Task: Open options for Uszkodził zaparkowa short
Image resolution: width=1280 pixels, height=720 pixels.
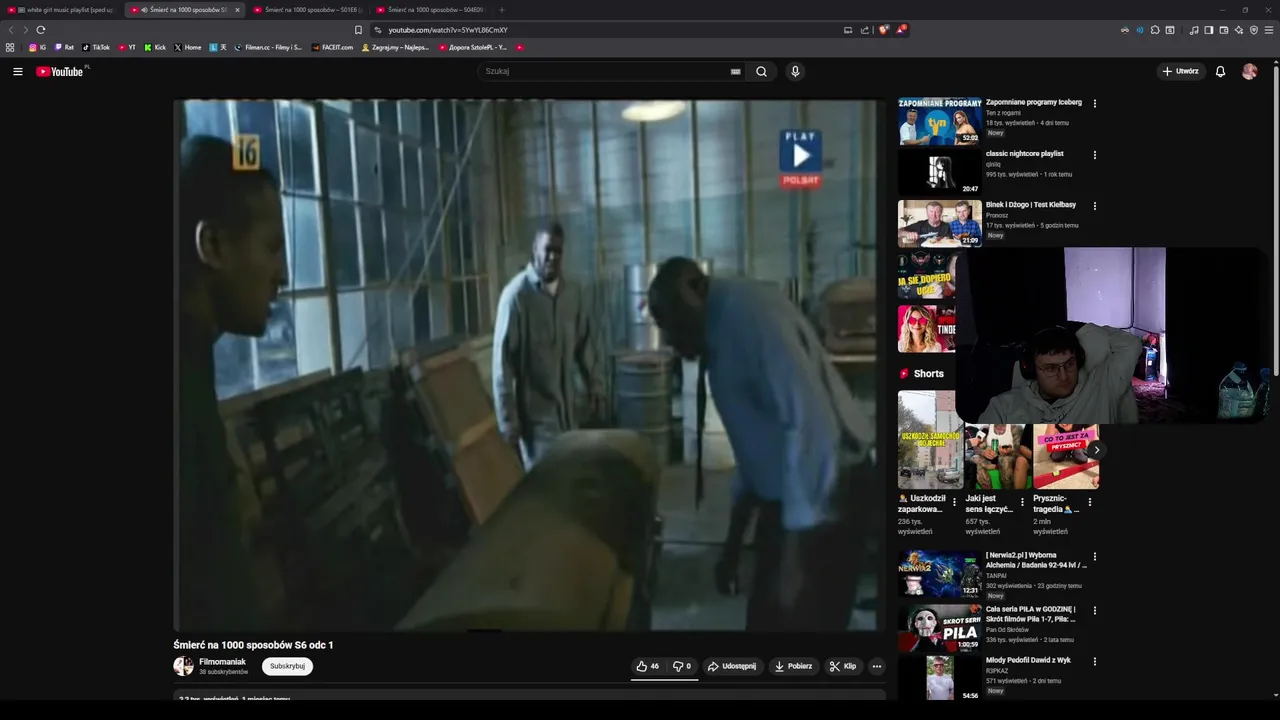Action: tap(954, 502)
